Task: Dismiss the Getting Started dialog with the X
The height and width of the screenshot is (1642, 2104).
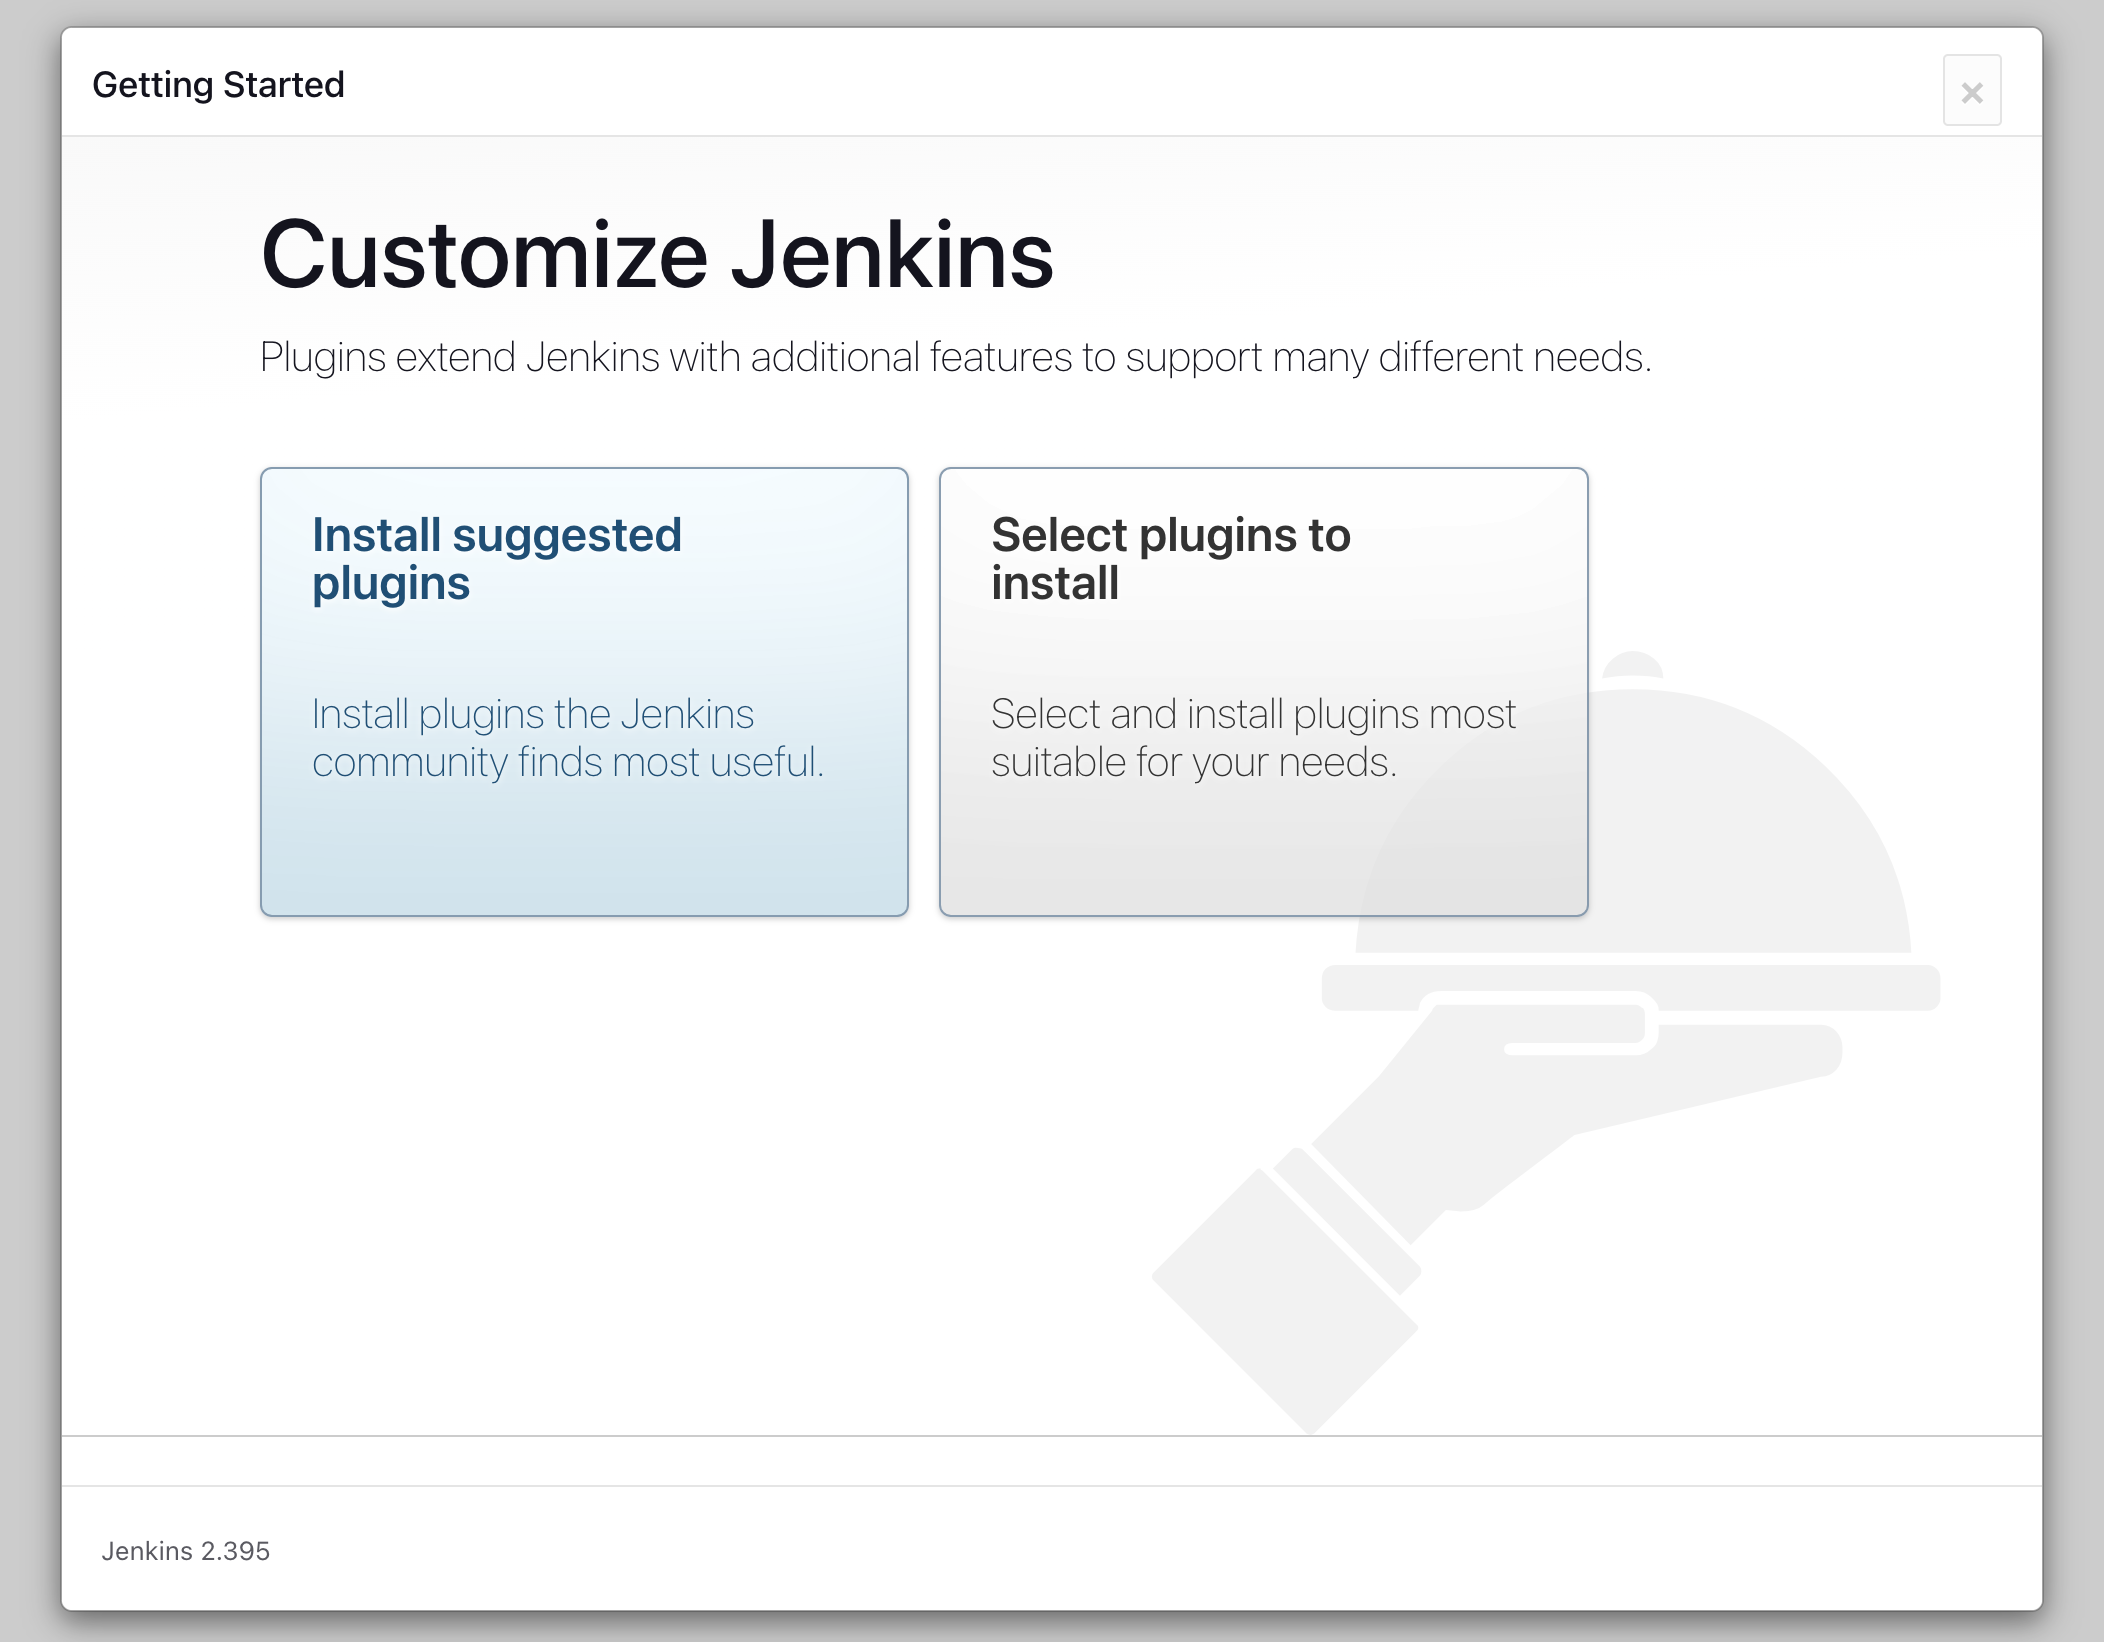Action: click(1972, 90)
